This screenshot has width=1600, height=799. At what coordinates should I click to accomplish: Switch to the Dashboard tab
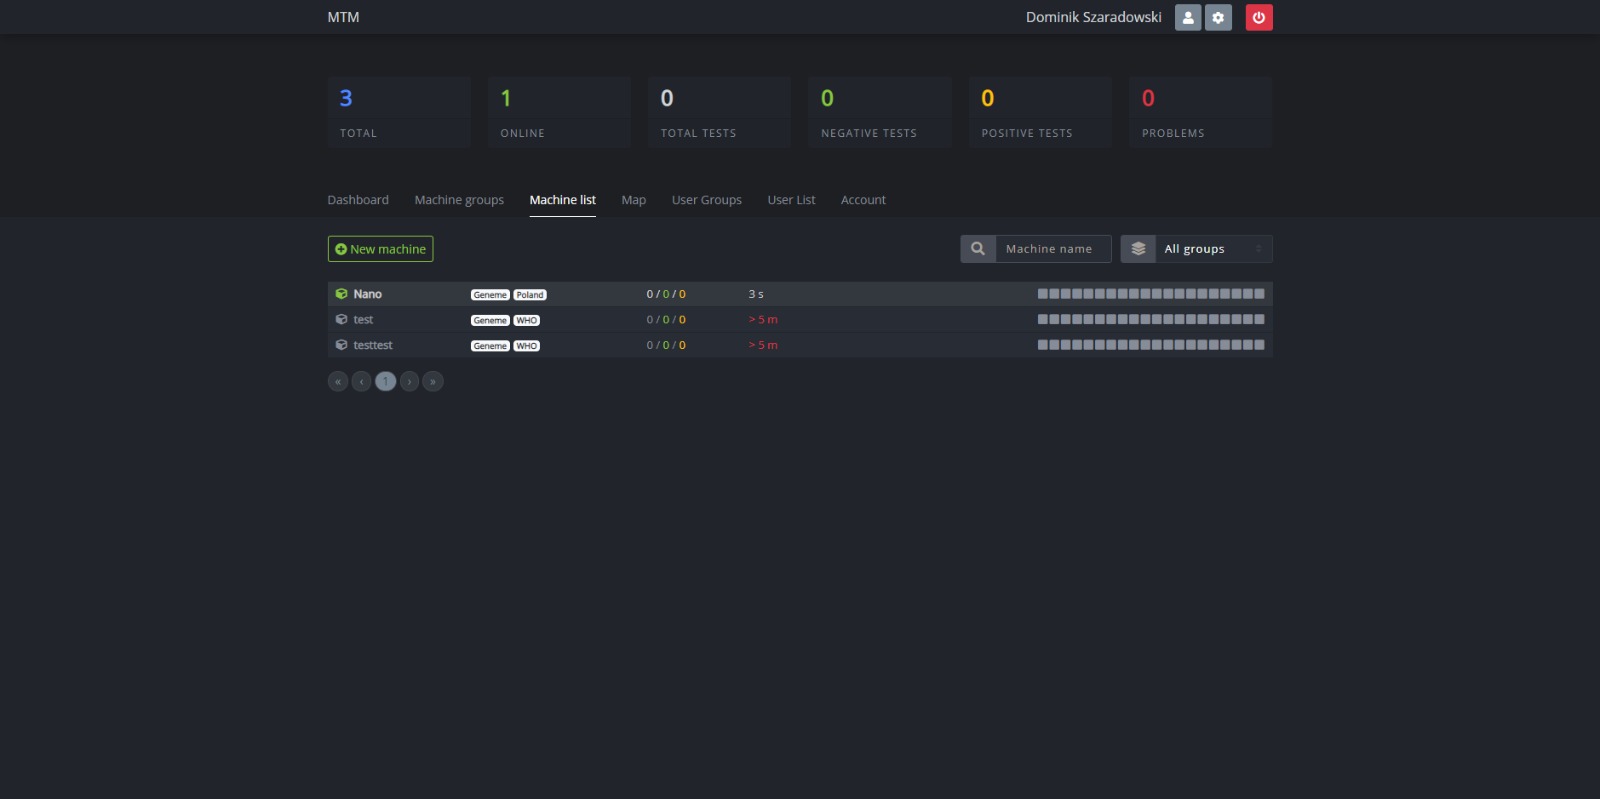click(358, 200)
